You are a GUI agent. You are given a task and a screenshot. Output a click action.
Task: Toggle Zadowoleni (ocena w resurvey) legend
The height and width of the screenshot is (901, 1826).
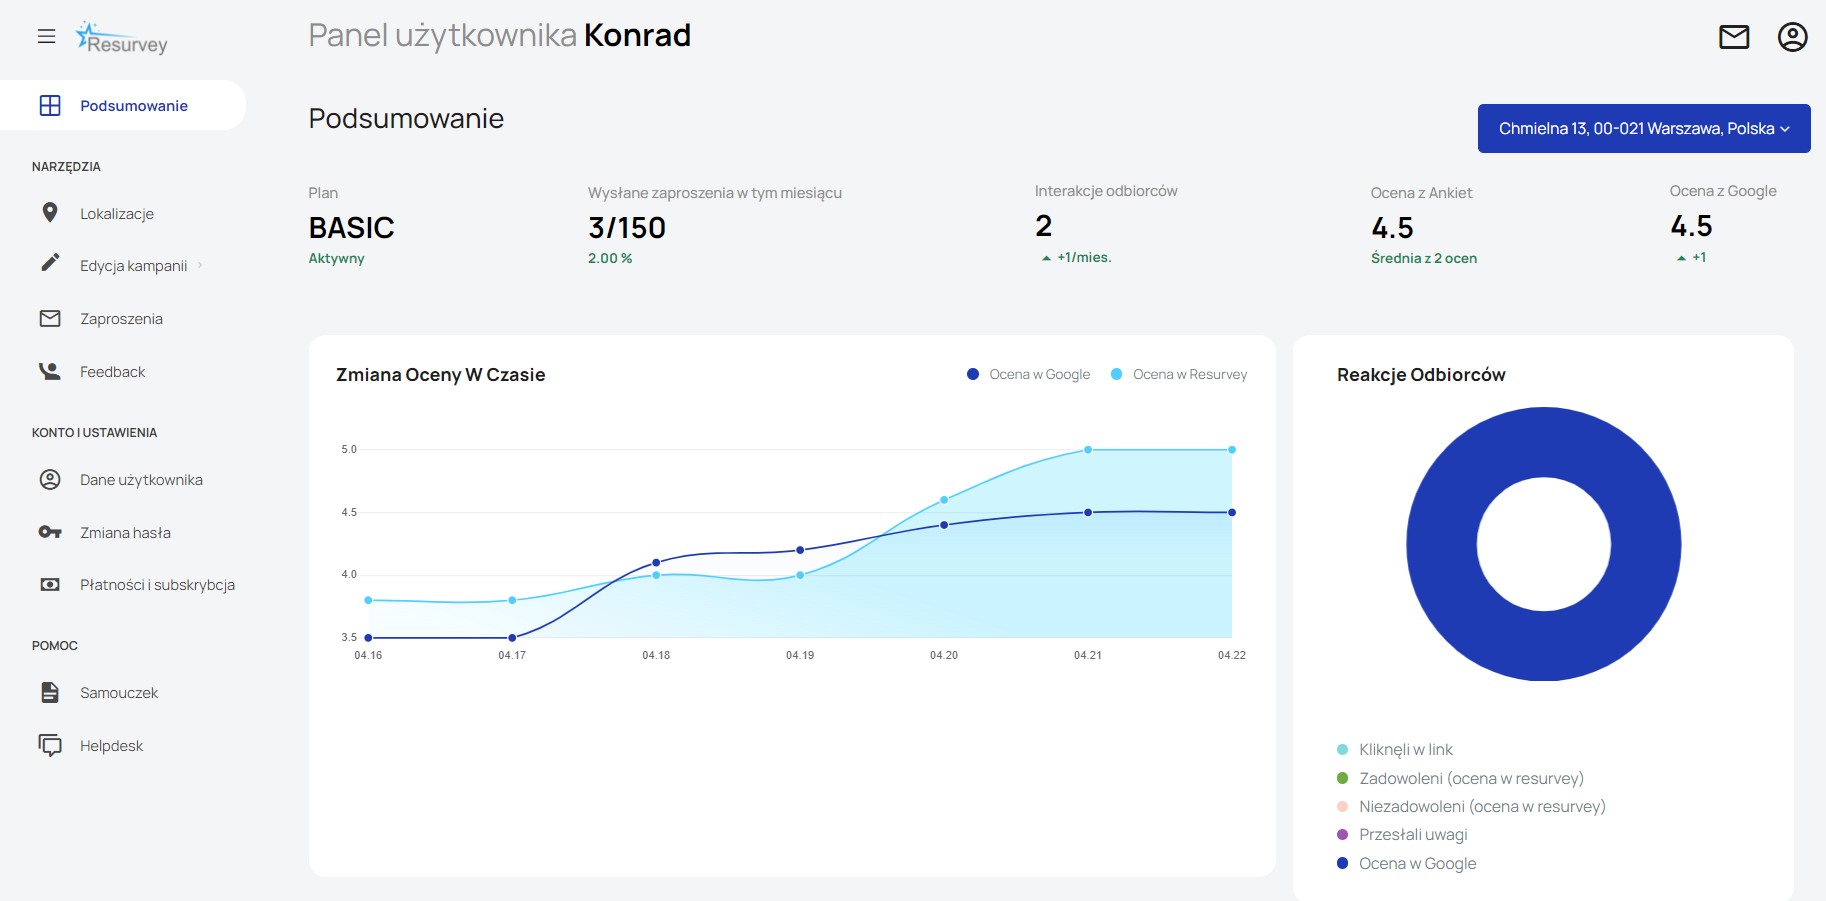coord(1461,778)
